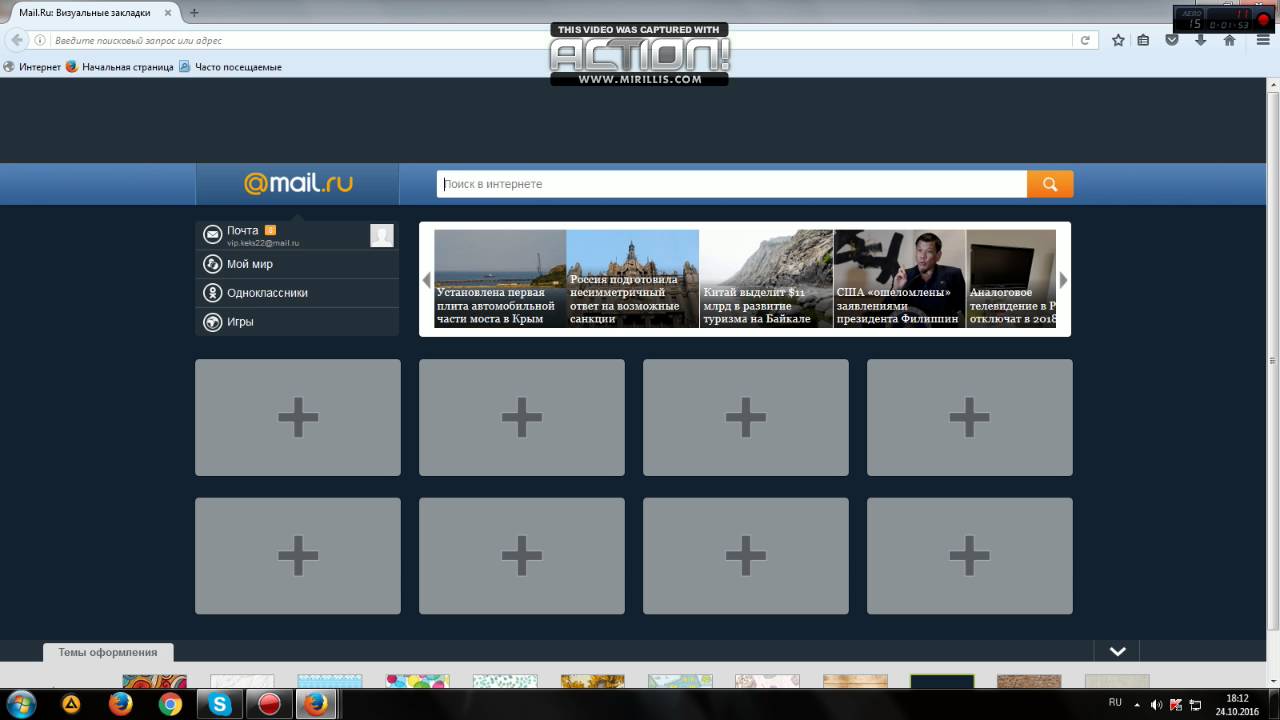Show hidden system tray icons

tap(1137, 704)
